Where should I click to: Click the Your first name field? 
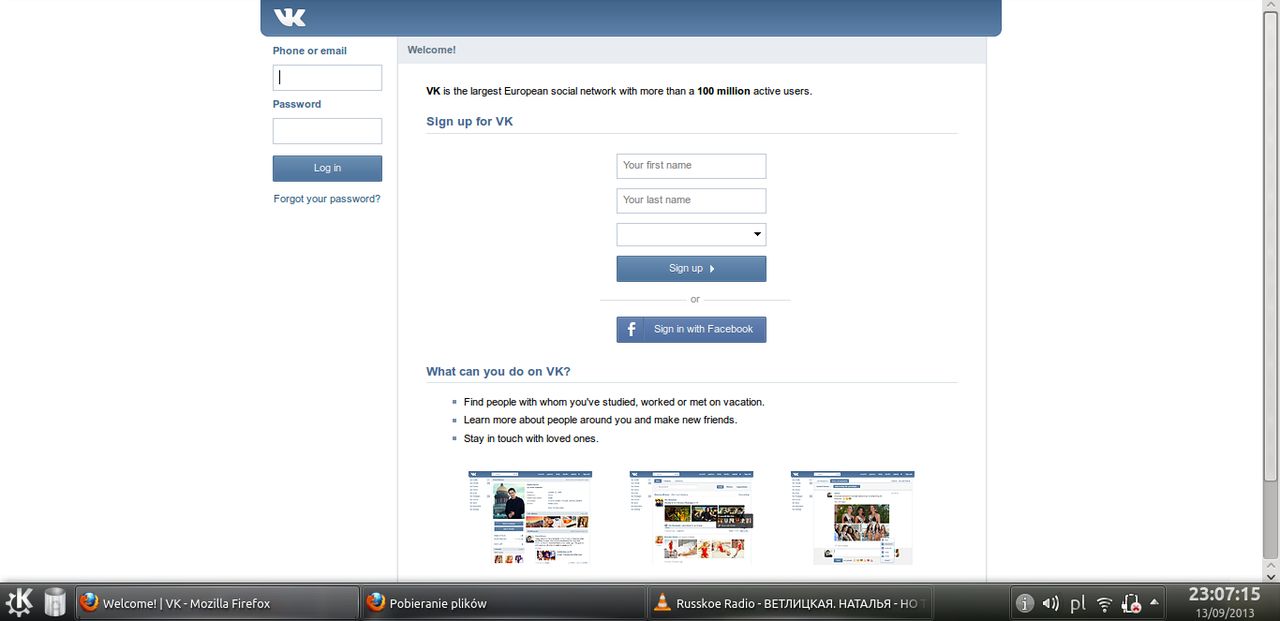point(691,166)
